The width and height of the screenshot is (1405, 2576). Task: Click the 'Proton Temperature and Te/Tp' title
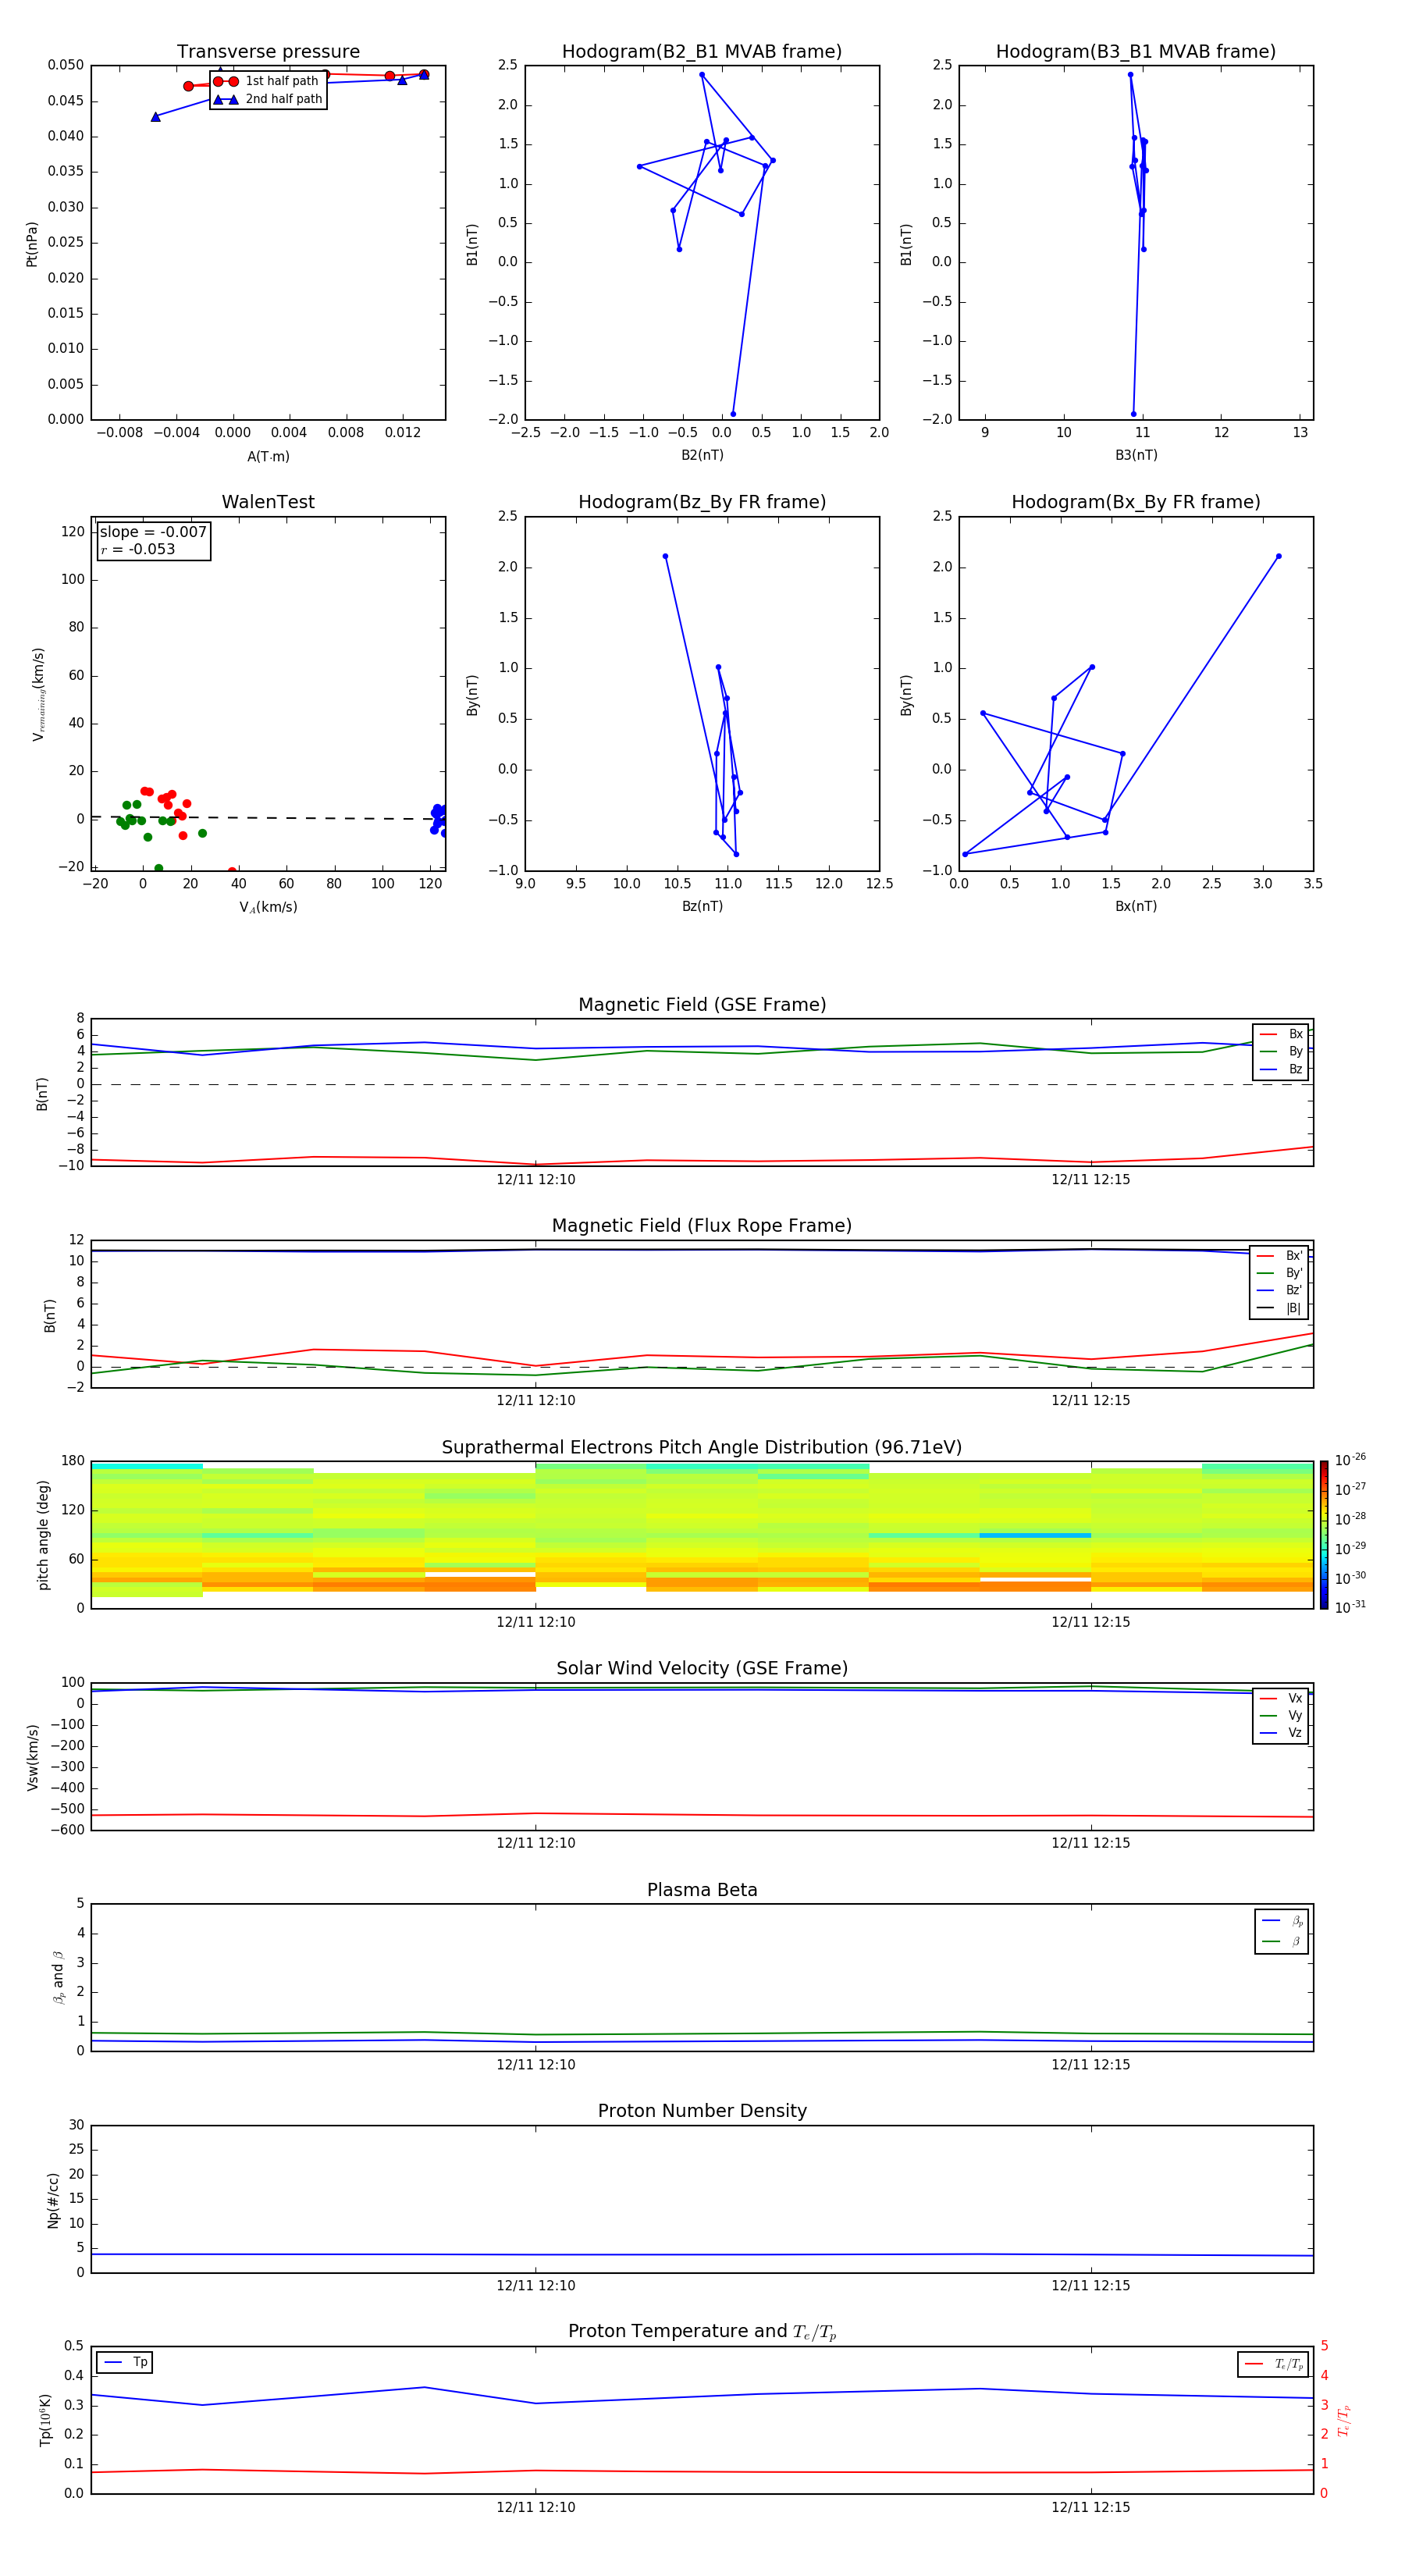tap(702, 2331)
